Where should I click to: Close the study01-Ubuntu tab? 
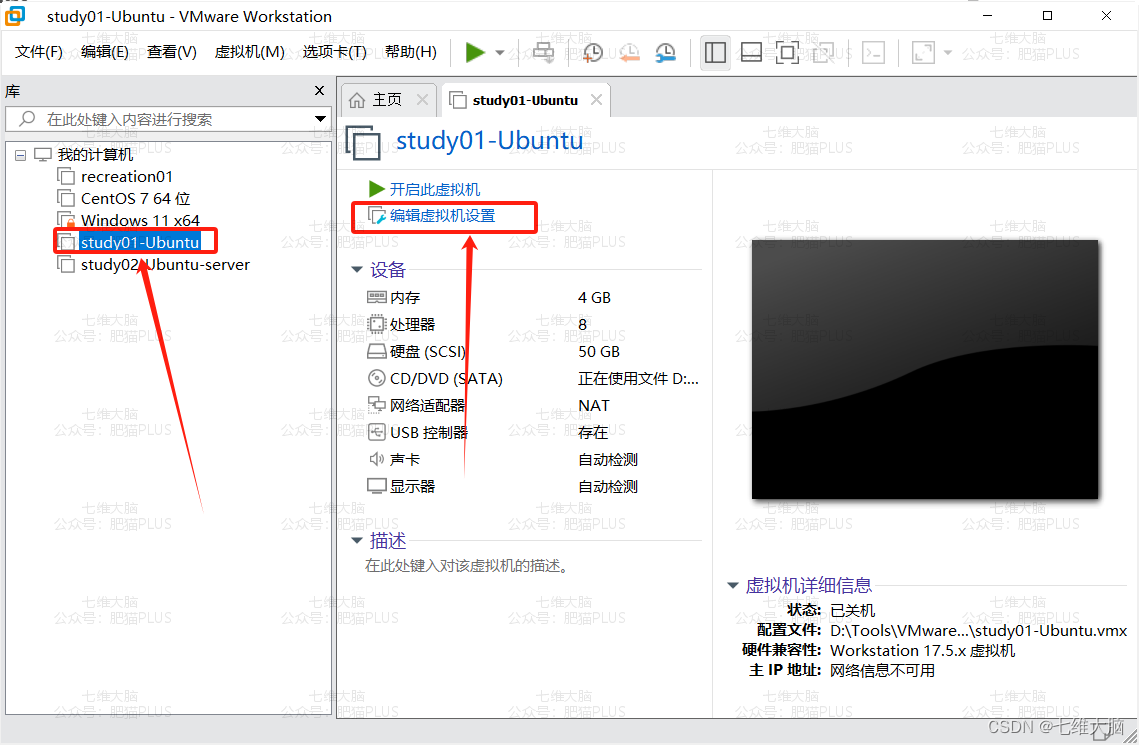click(596, 99)
